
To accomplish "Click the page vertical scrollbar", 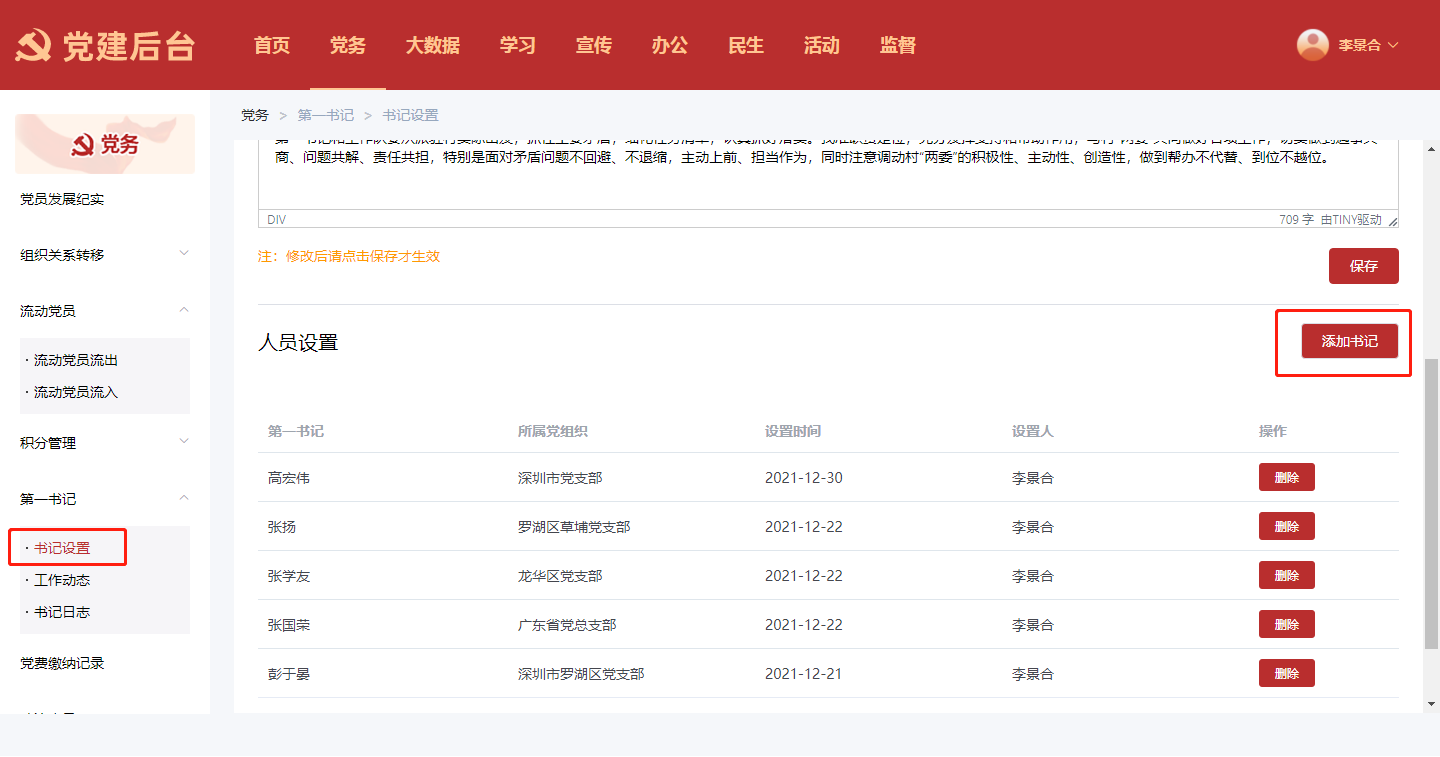I will pos(1431,500).
